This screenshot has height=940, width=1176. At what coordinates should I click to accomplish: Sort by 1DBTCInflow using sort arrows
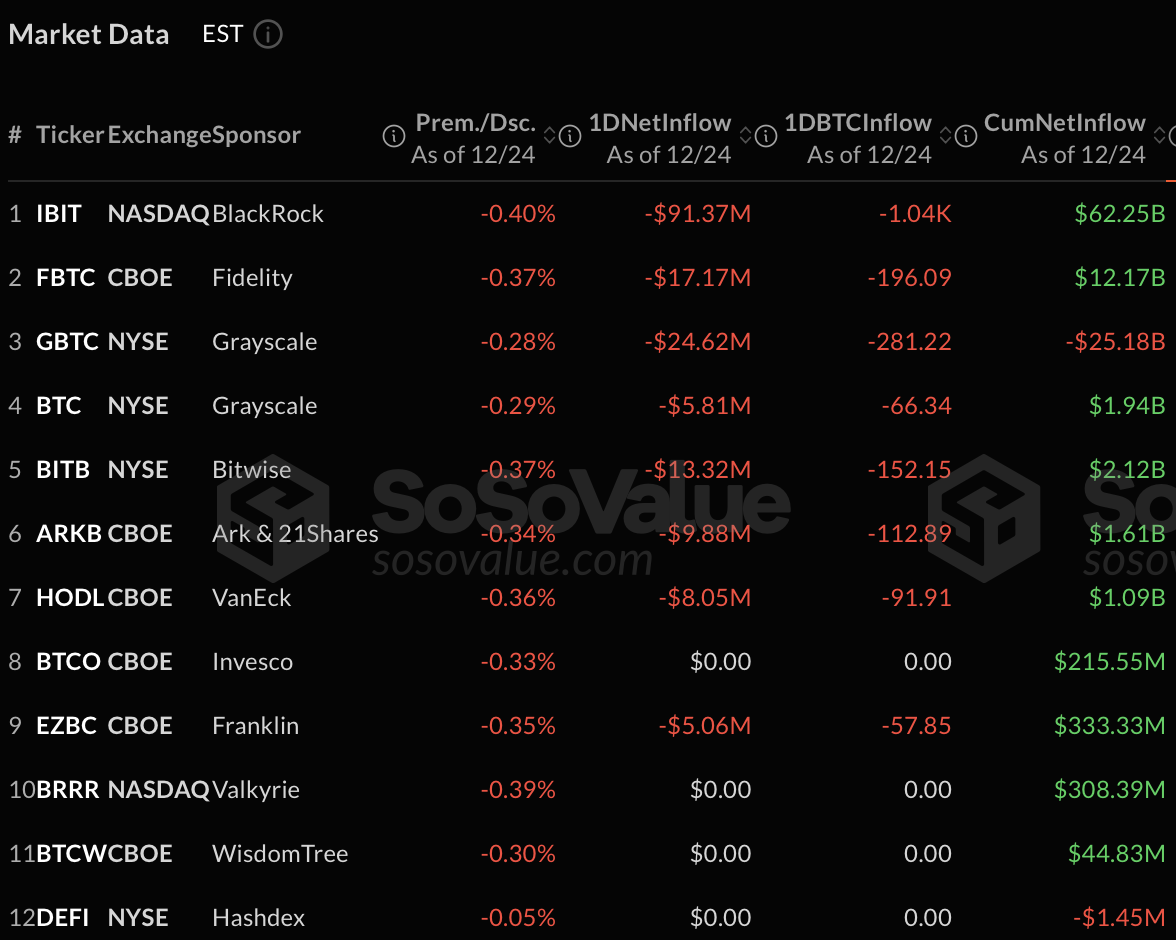[946, 135]
